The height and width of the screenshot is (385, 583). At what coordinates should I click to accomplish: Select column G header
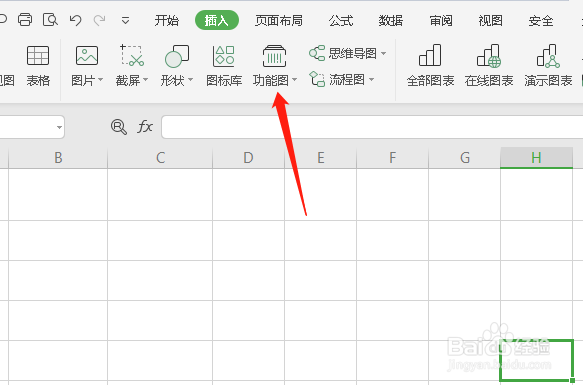pos(464,158)
